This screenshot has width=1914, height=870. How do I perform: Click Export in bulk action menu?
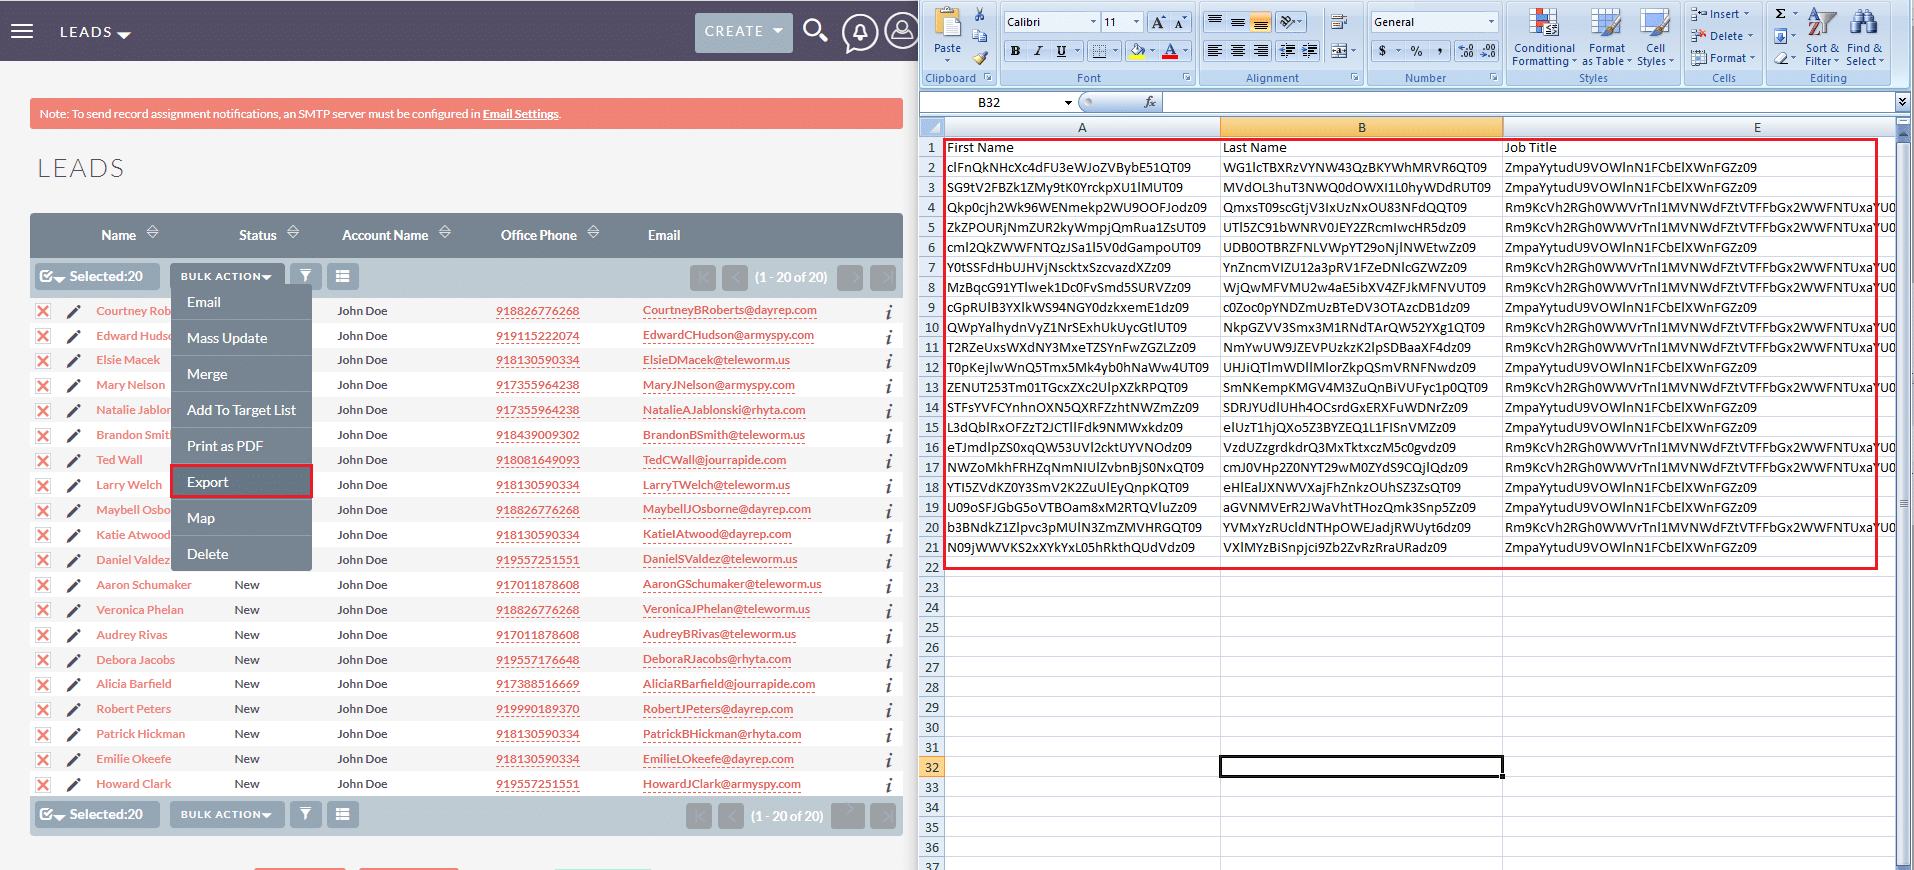pos(241,482)
